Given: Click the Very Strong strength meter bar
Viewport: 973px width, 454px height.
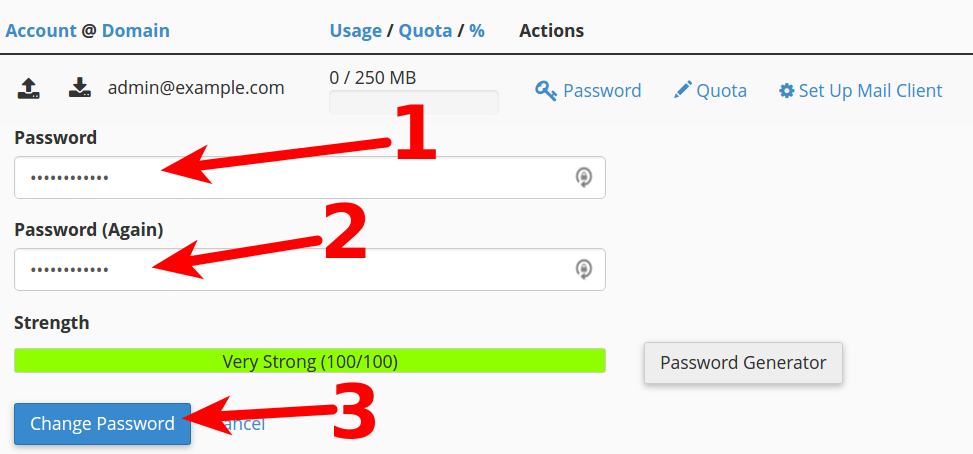Looking at the screenshot, I should pyautogui.click(x=309, y=361).
